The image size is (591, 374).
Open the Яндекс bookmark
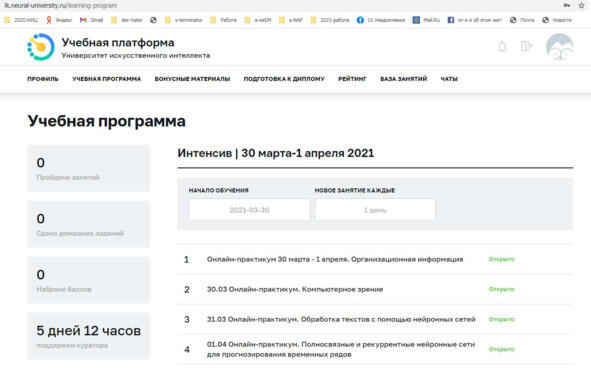59,20
